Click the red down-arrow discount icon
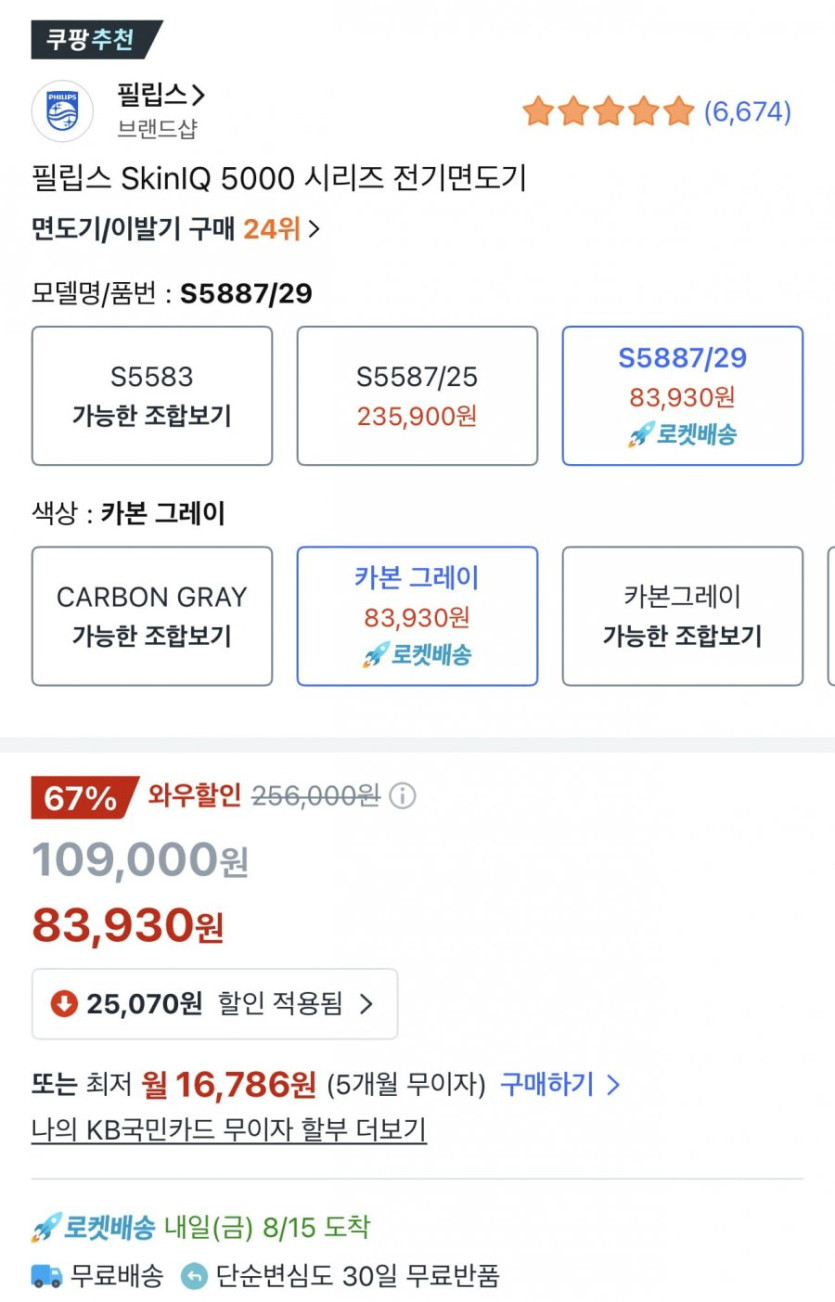Screen dimensions: 835x1302 [64, 1004]
